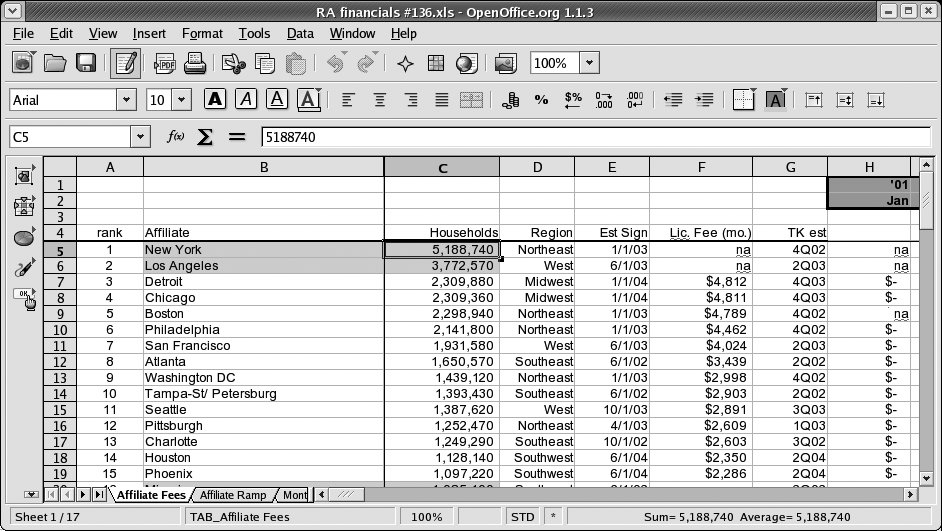Increase the cell indent
Screen dimensions: 942x531
(x=704, y=100)
